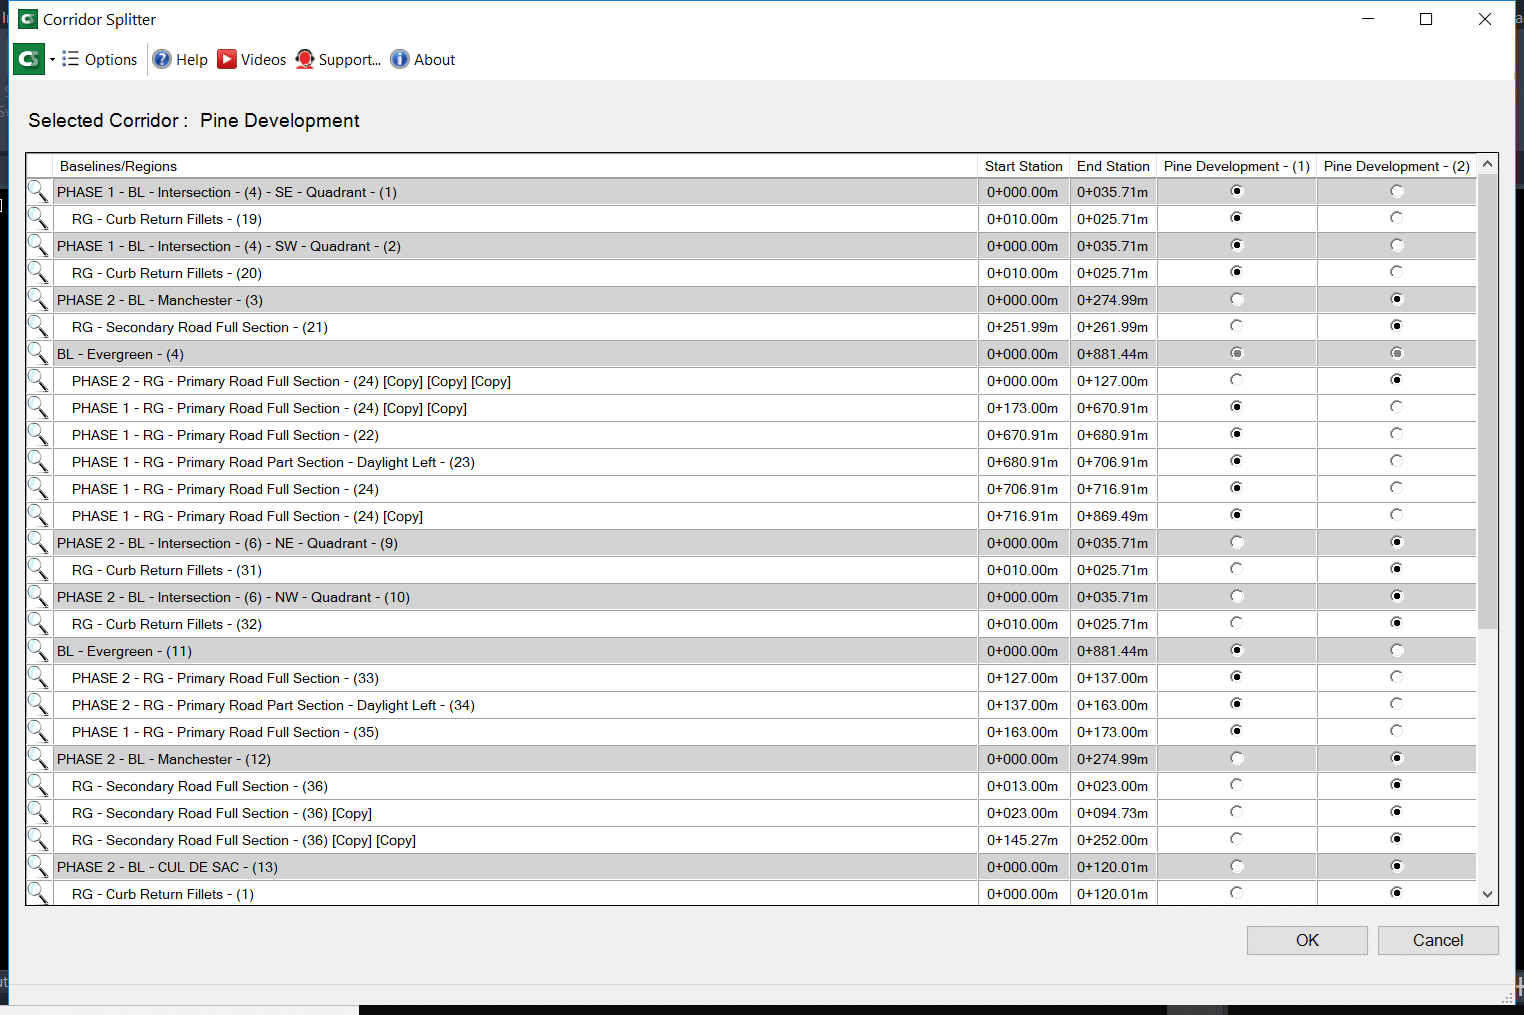Click the scrollbar down arrow of the table

coord(1488,894)
